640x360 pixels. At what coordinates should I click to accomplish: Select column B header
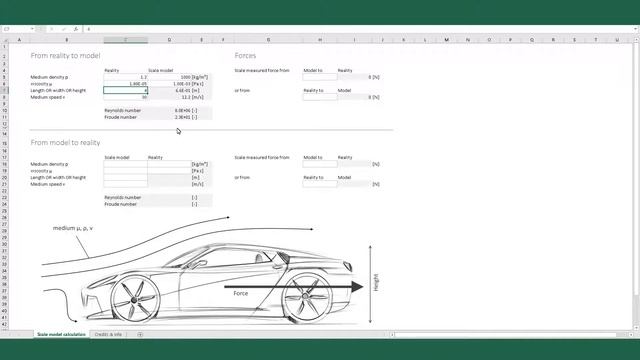[67, 40]
